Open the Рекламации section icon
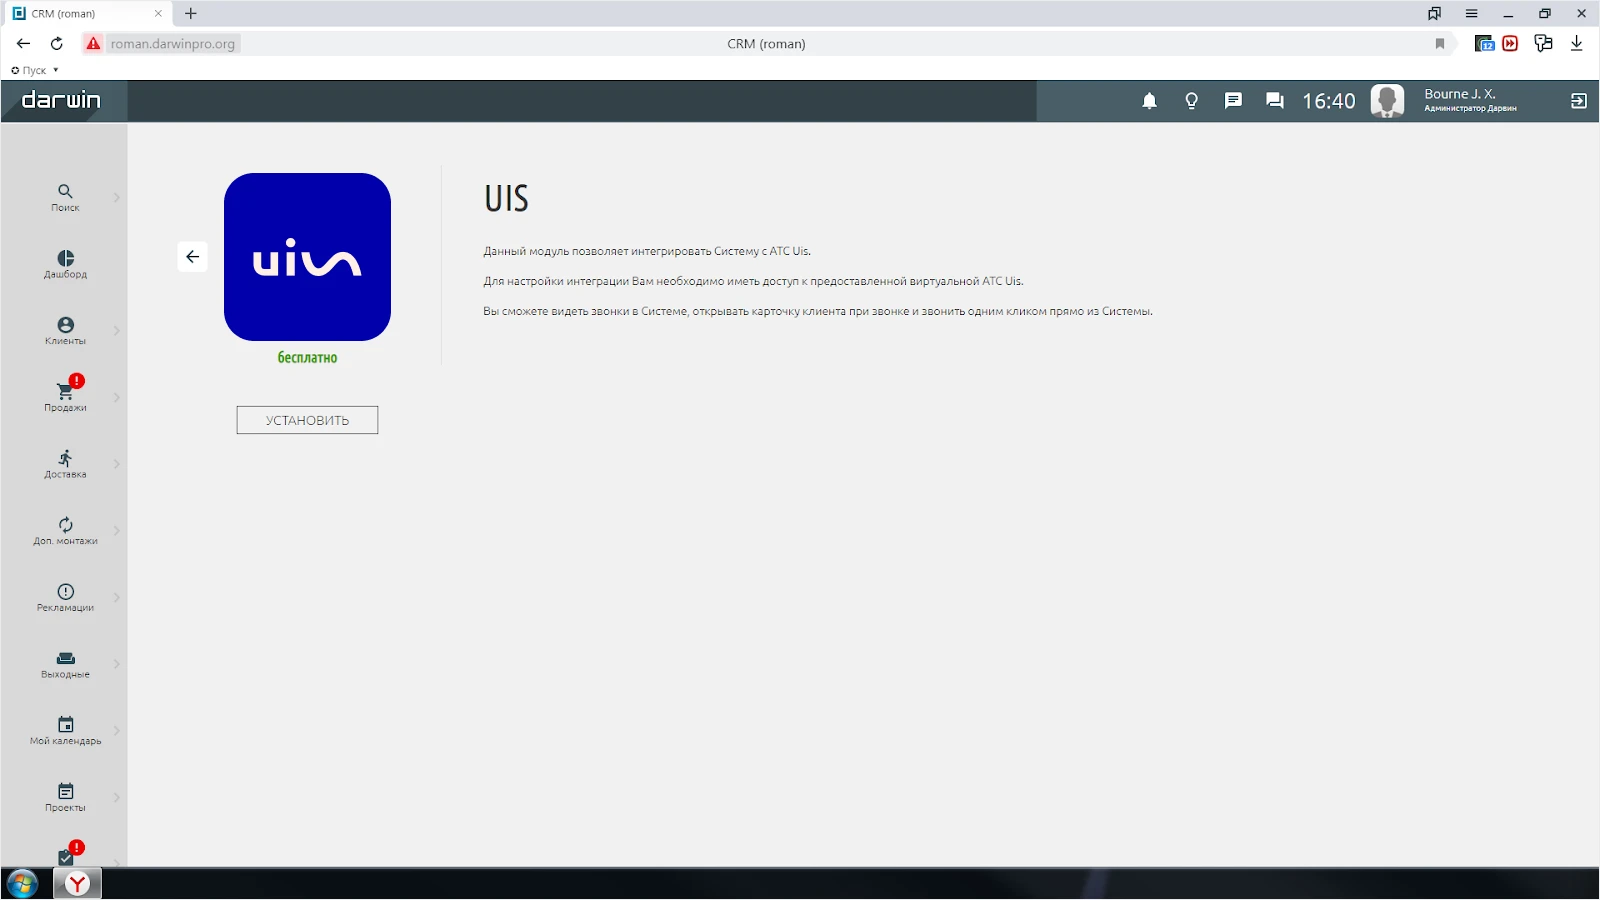The height and width of the screenshot is (900, 1600). tap(65, 591)
